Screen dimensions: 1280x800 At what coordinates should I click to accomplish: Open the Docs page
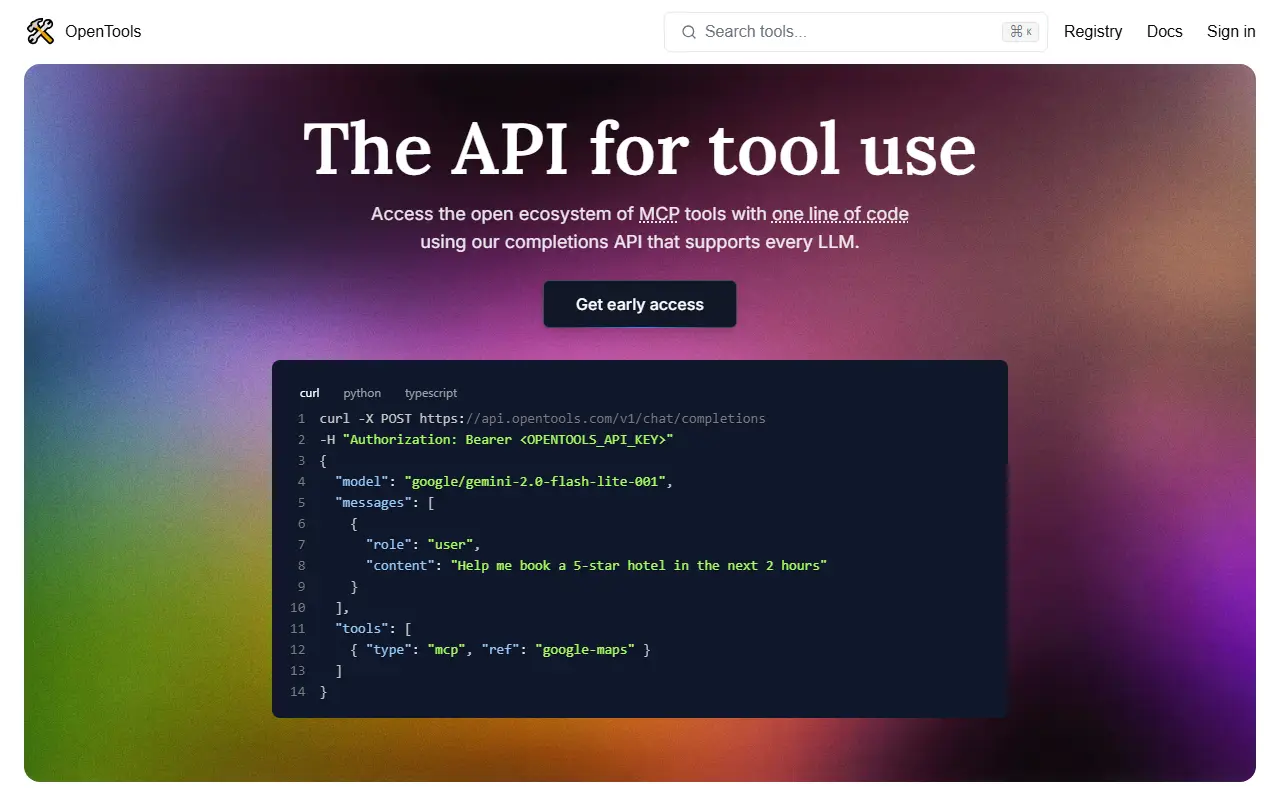[x=1165, y=32]
